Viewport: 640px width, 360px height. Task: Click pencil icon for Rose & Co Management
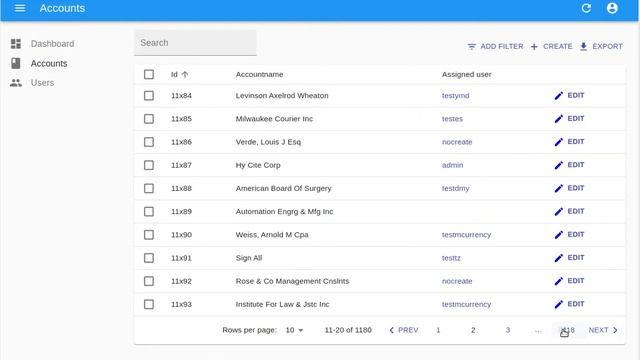click(559, 282)
